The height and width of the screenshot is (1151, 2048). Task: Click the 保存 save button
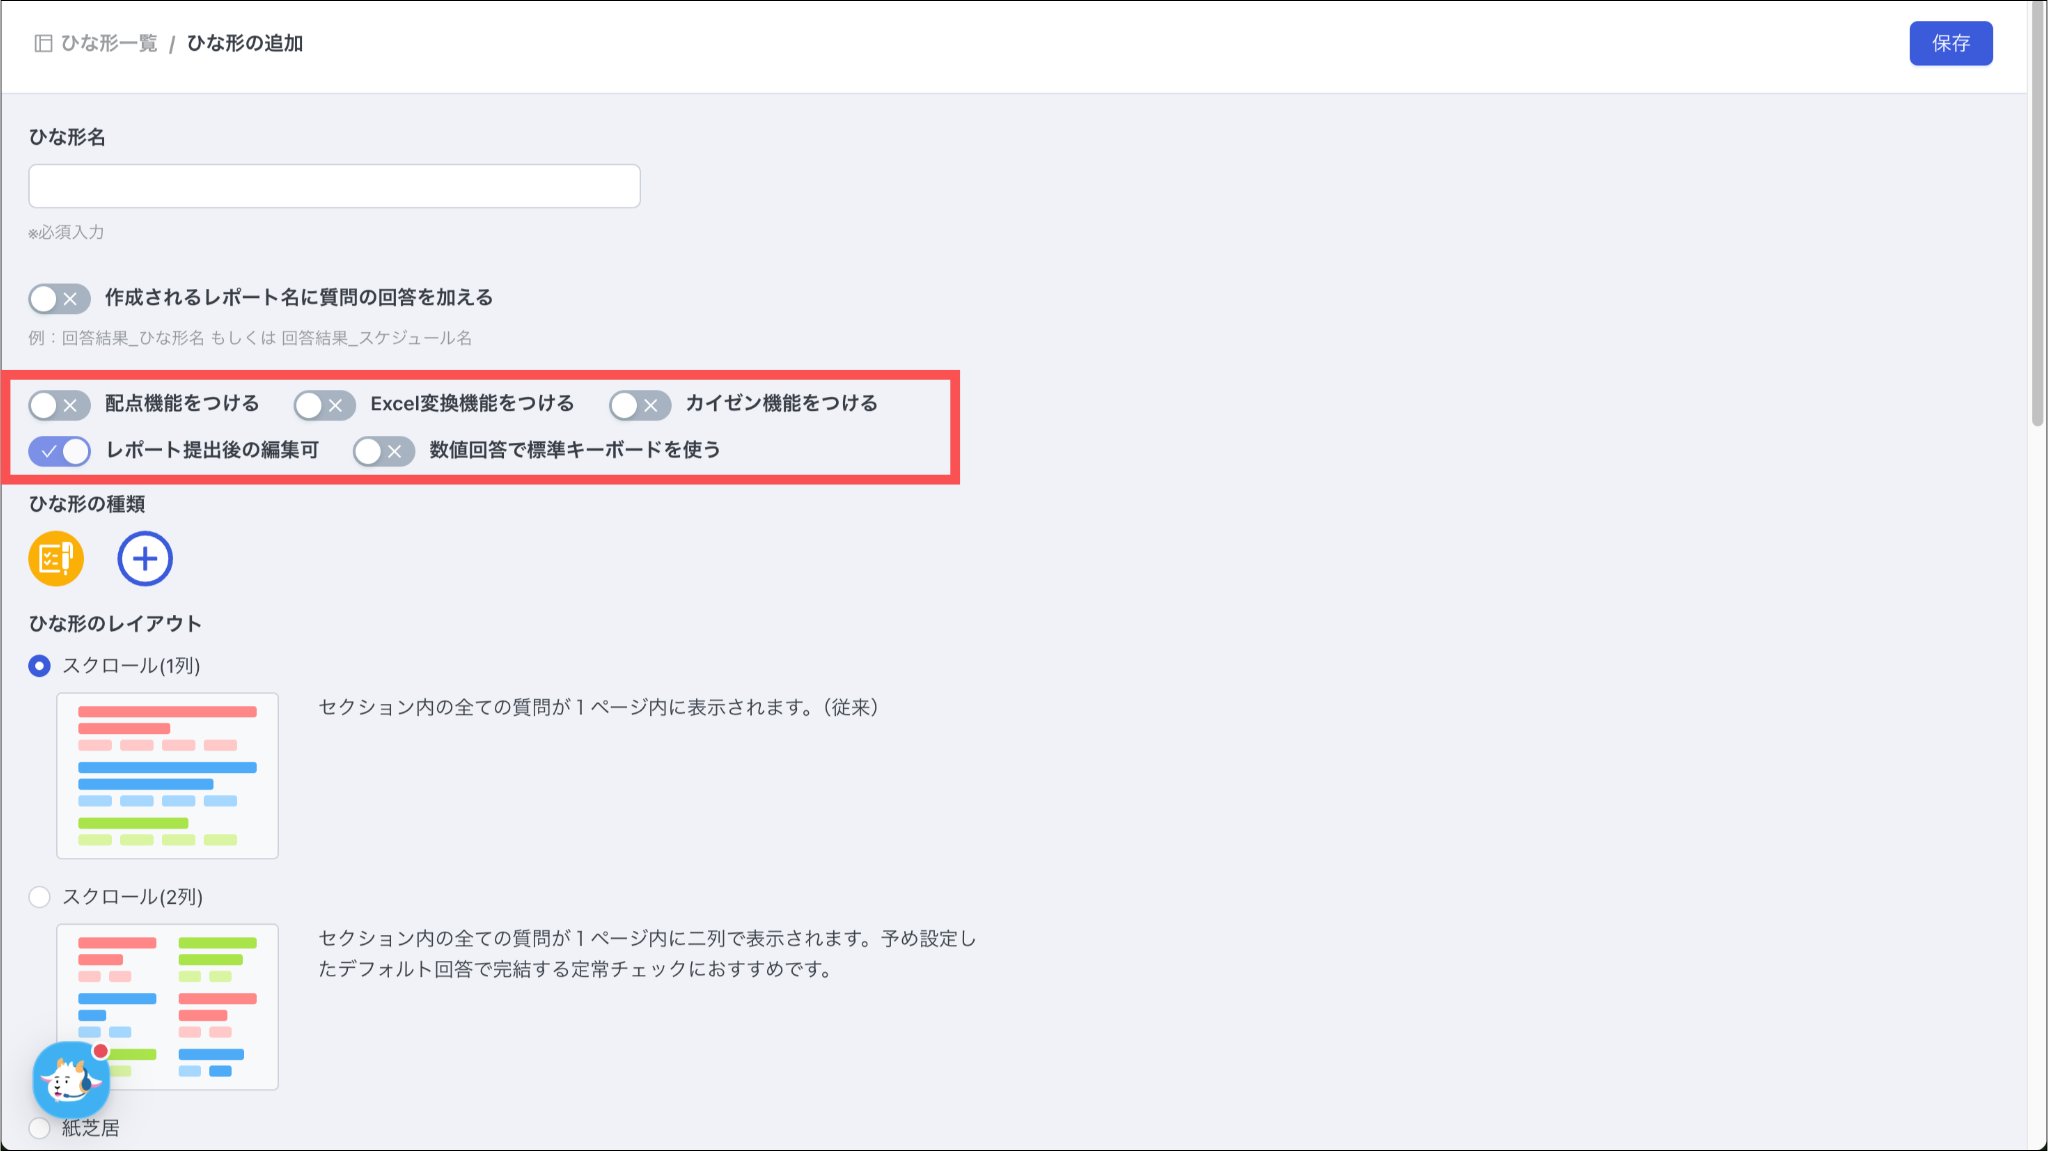pos(1950,43)
